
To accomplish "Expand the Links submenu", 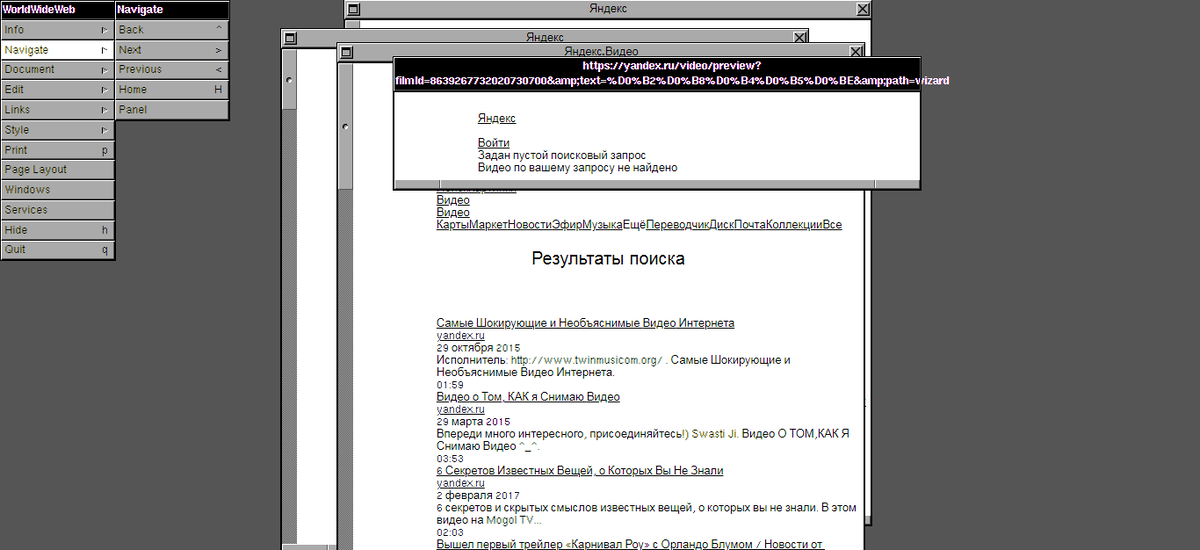I will point(58,110).
